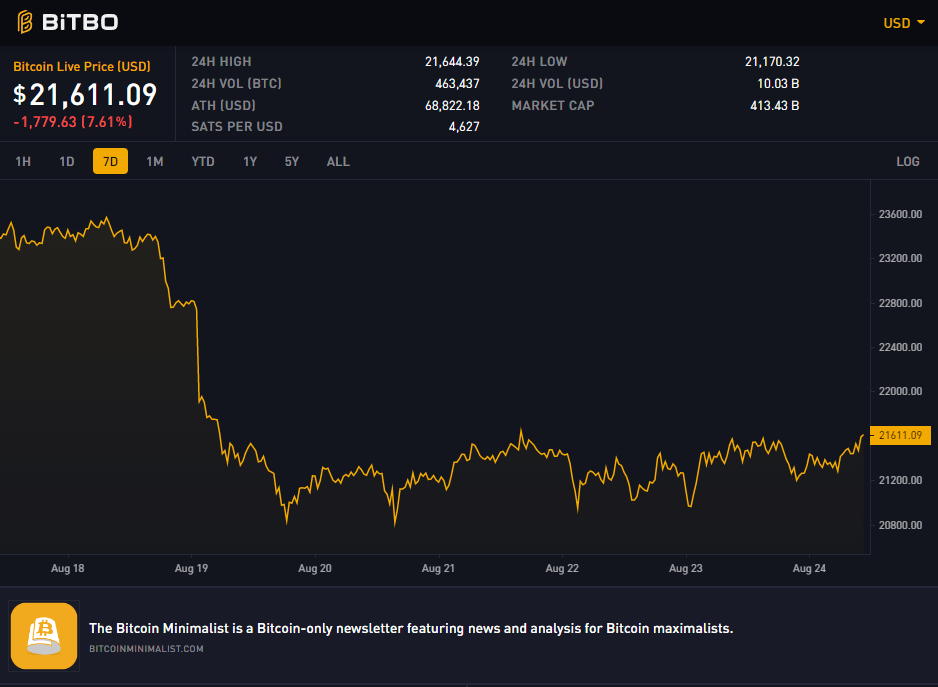Click the BITBO wordmark text

(x=80, y=23)
